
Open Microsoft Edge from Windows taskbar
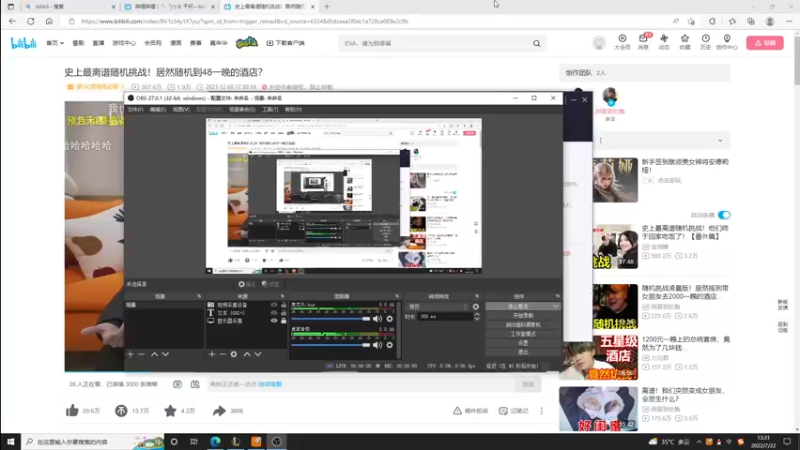[x=215, y=441]
